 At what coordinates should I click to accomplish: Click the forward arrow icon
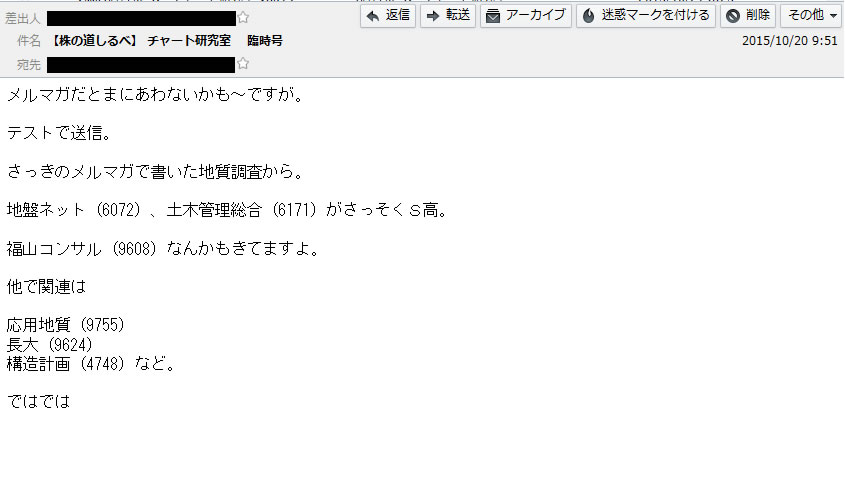[x=433, y=16]
